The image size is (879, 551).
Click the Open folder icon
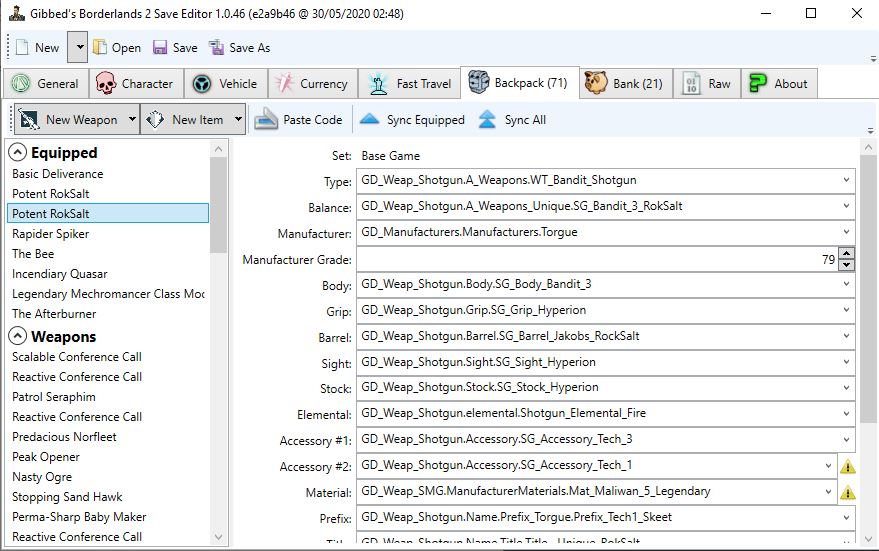[x=100, y=48]
